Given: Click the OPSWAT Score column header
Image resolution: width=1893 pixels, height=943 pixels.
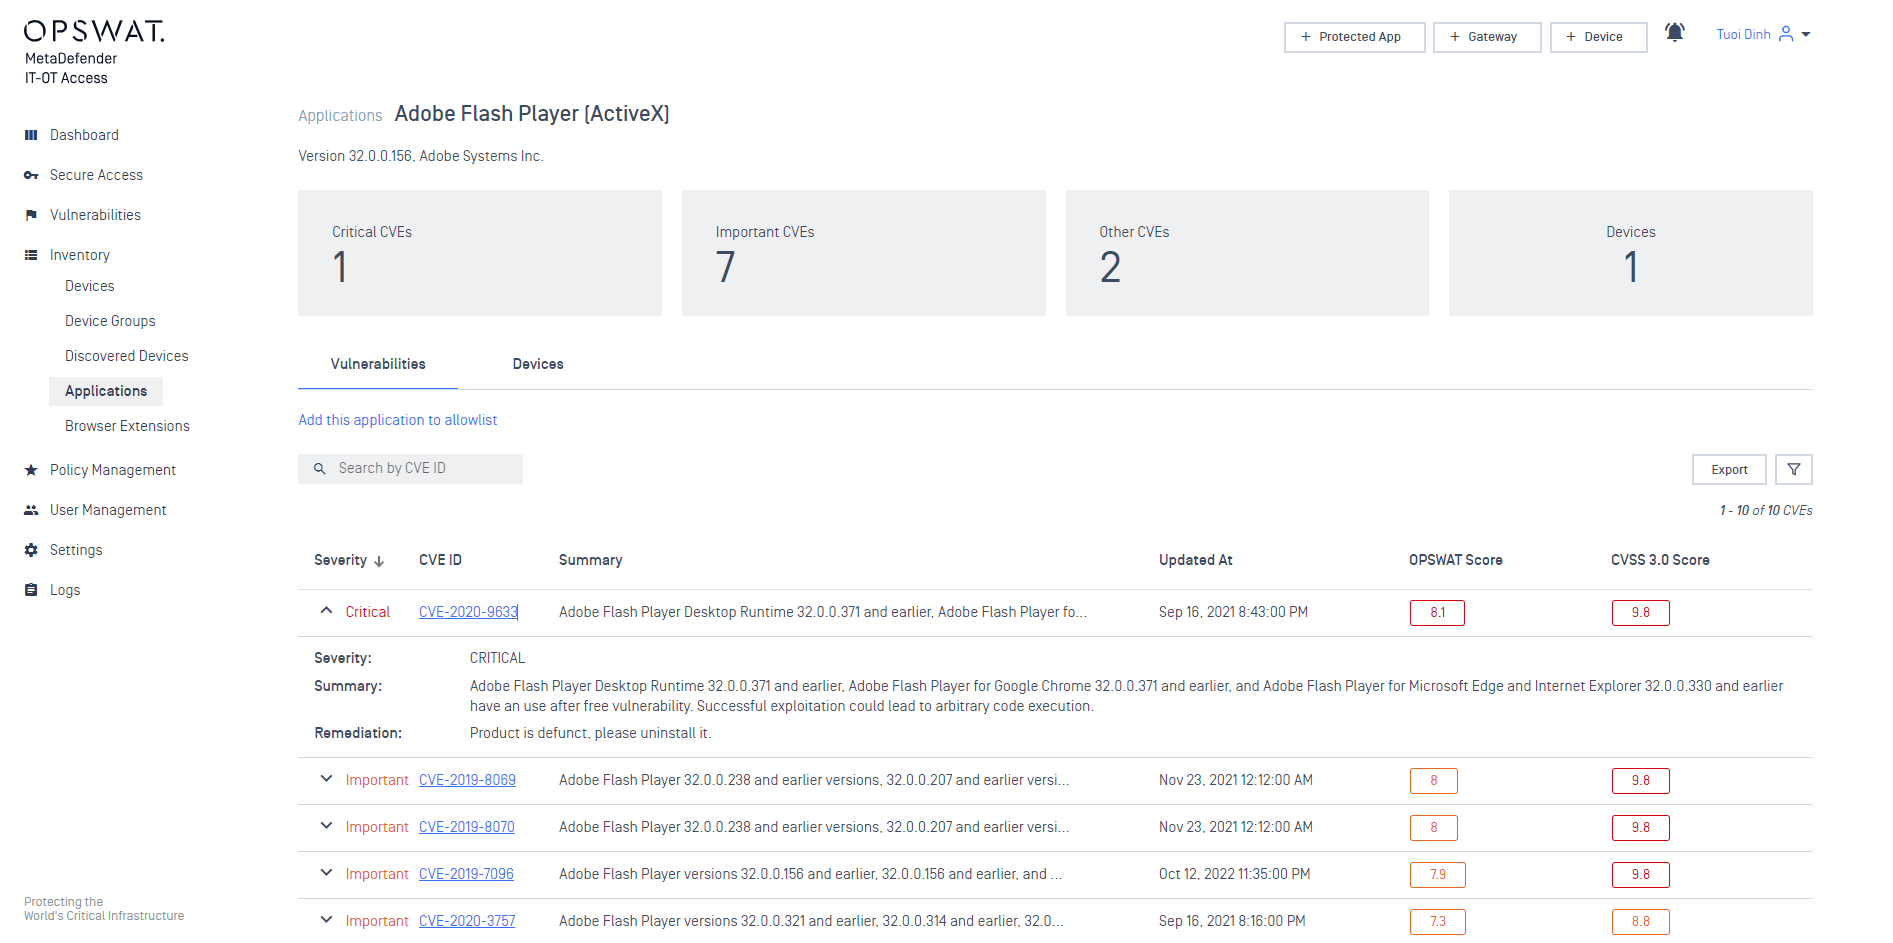Looking at the screenshot, I should (x=1456, y=560).
